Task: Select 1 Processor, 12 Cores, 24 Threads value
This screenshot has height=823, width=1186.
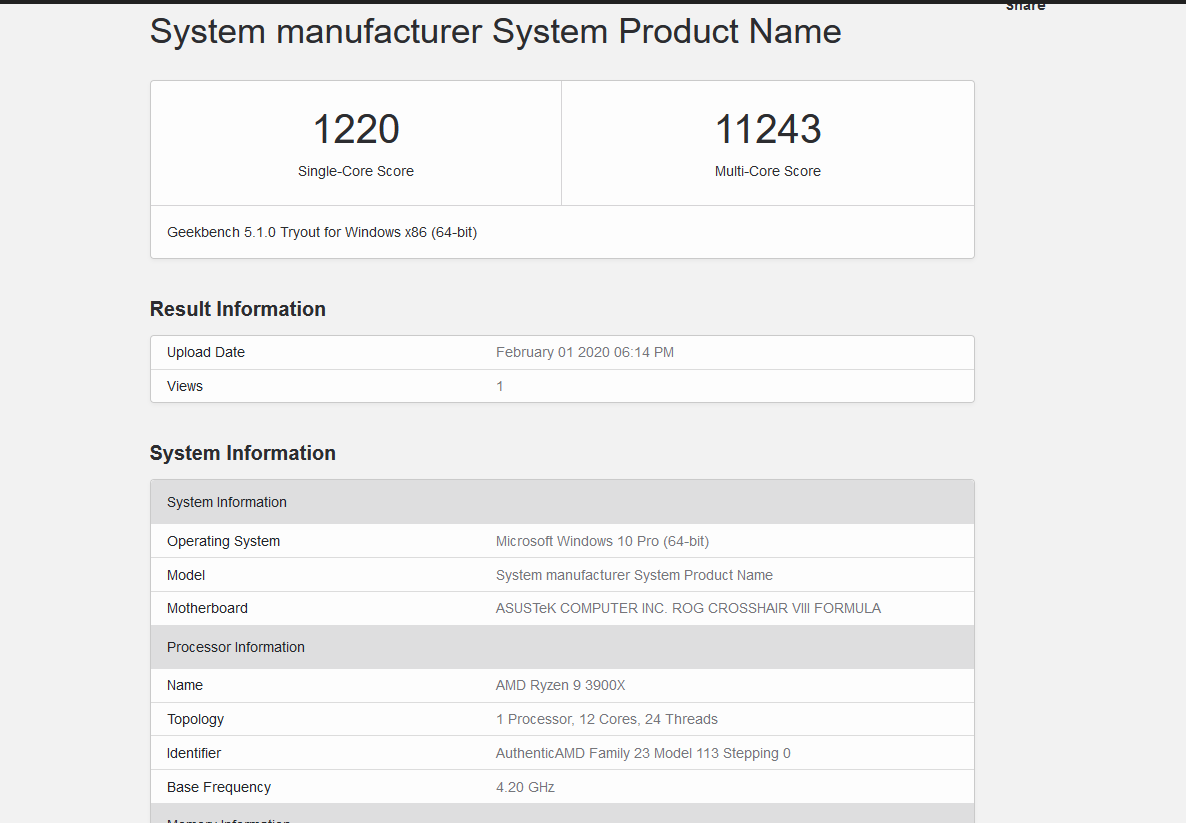Action: [607, 719]
